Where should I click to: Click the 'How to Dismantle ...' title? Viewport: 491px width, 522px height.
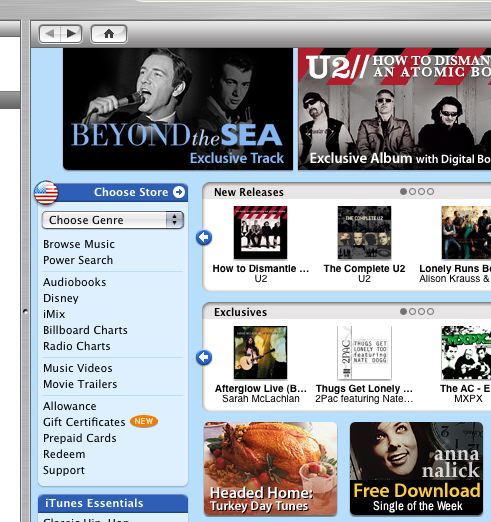pyautogui.click(x=261, y=268)
